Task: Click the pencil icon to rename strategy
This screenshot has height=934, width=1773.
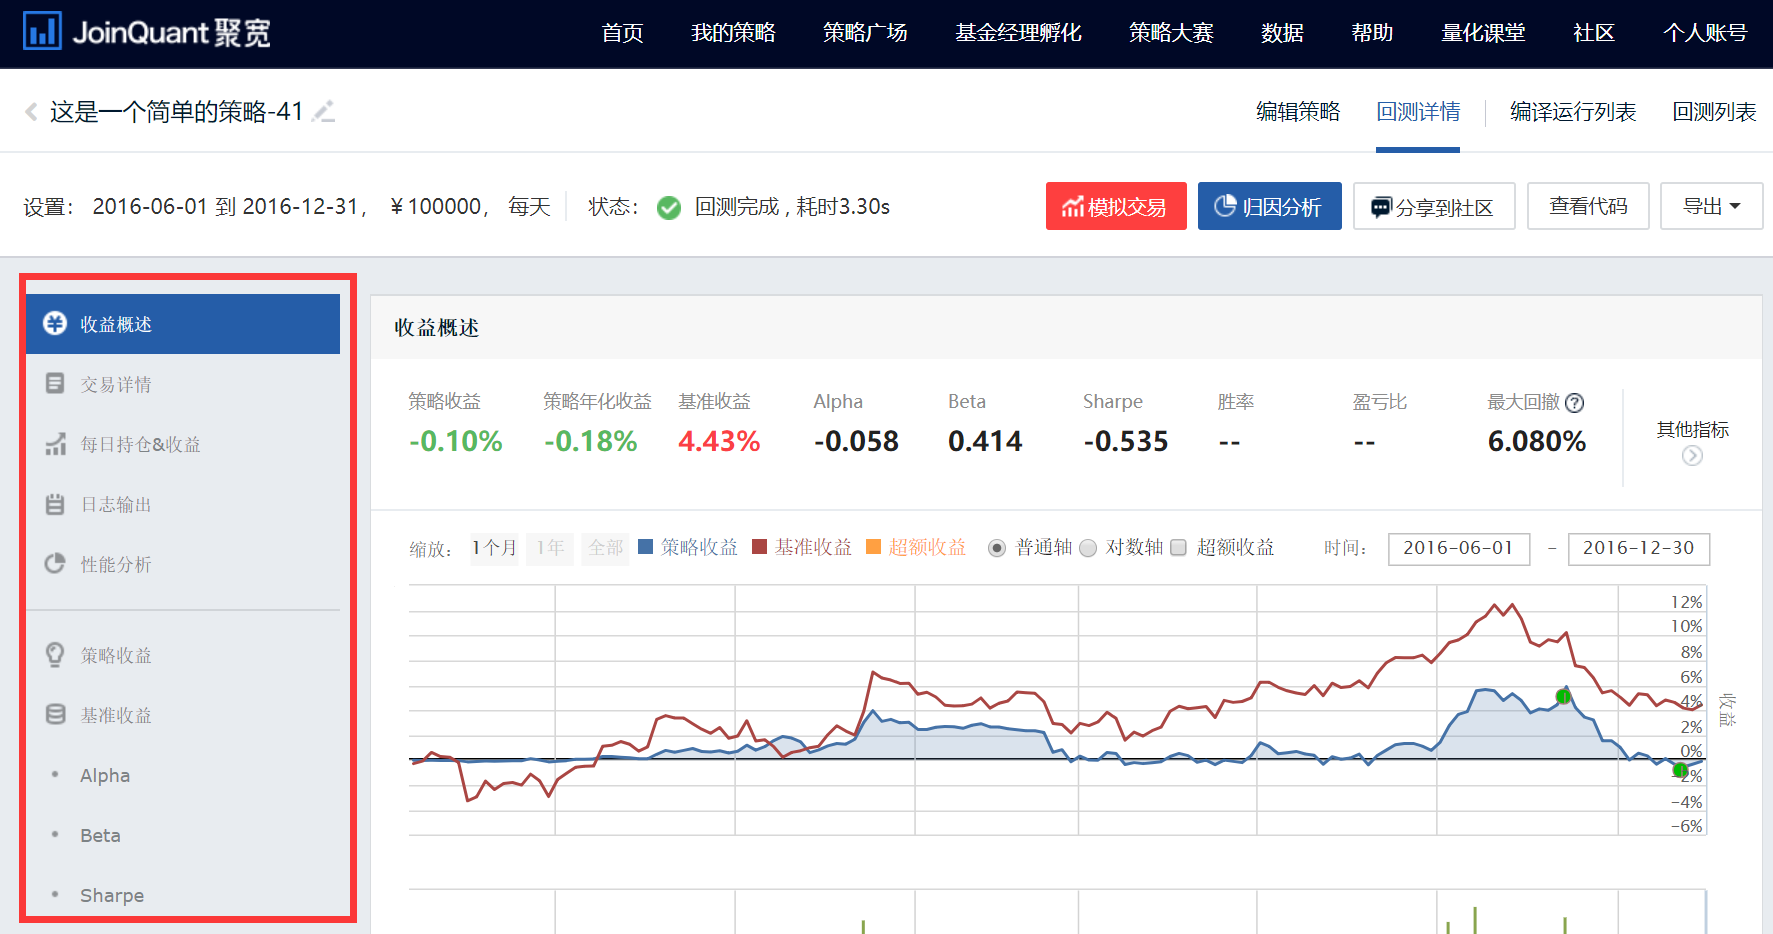Action: (323, 112)
